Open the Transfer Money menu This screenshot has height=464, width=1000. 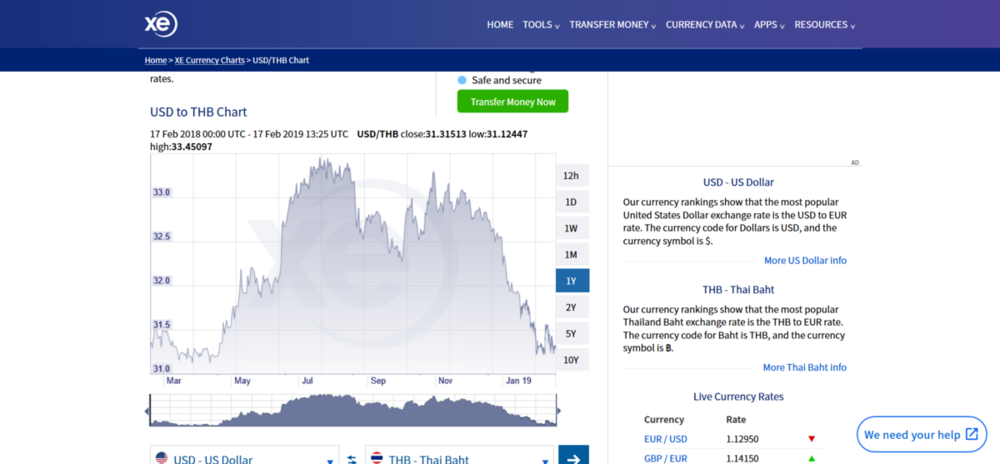612,25
